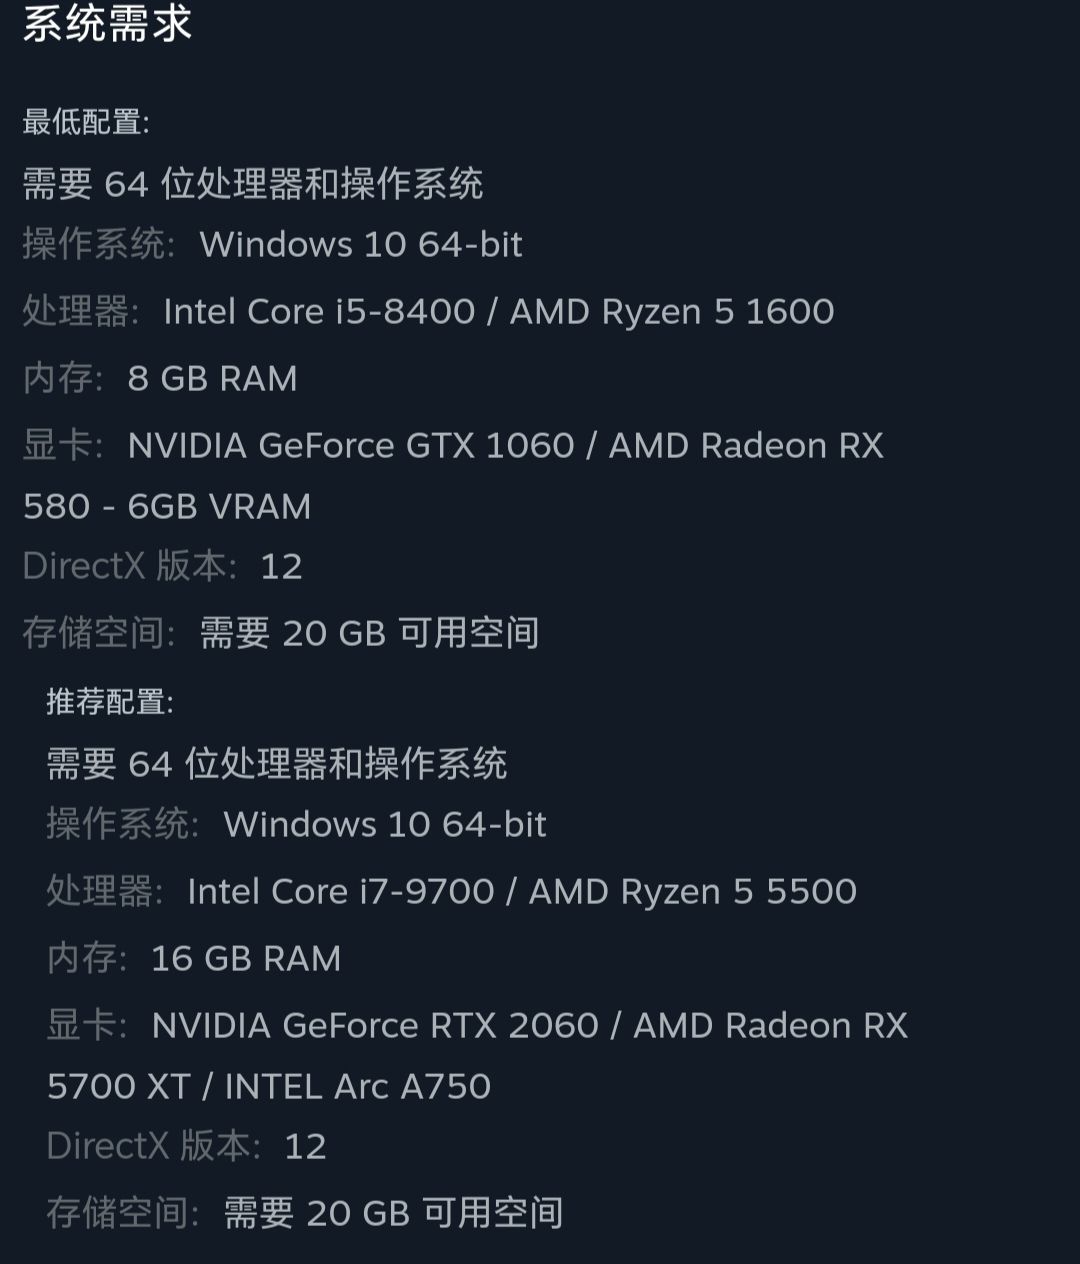The image size is (1080, 1264).
Task: Select the Intel Core i5-8400 text
Action: click(x=319, y=312)
